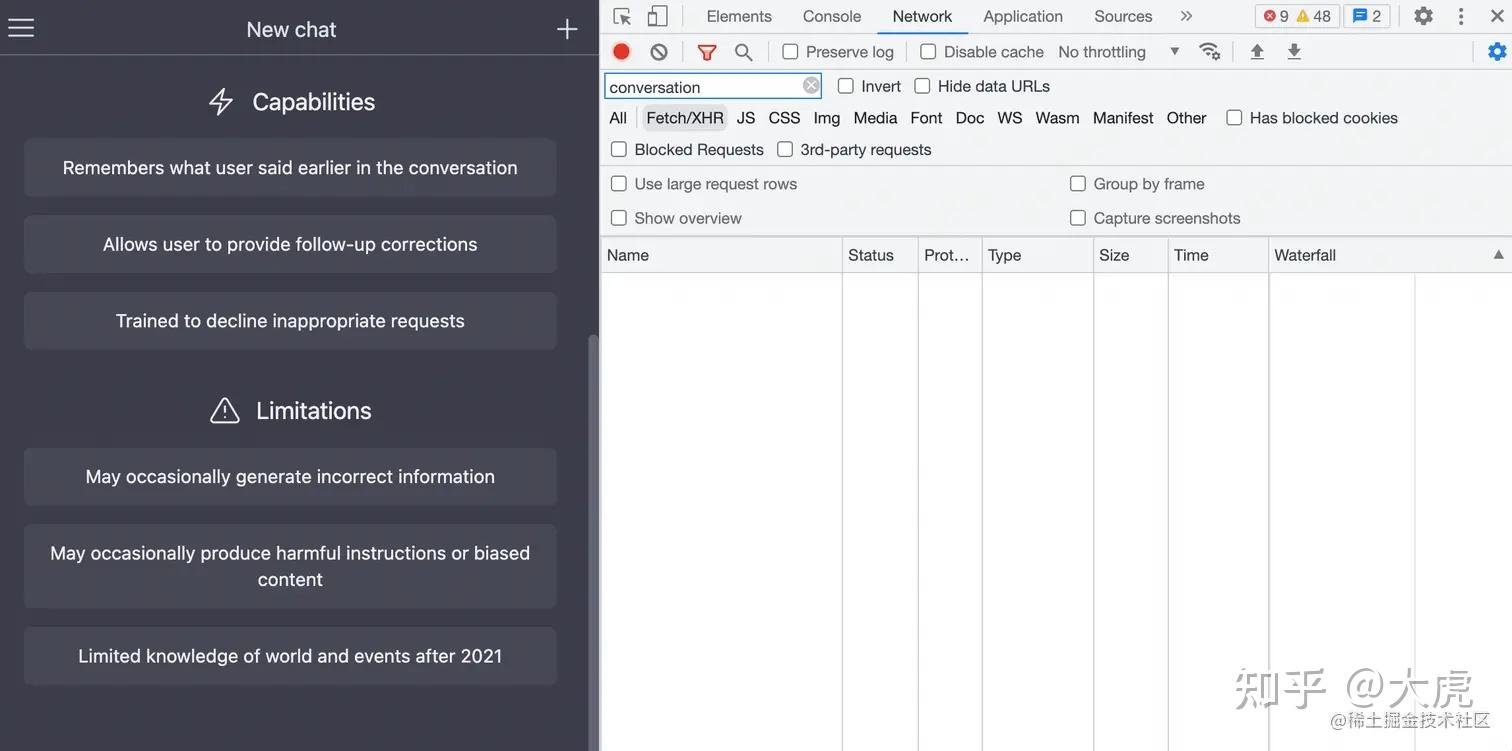Open DevTools three-dot customize menu
Image resolution: width=1512 pixels, height=751 pixels.
pos(1461,16)
